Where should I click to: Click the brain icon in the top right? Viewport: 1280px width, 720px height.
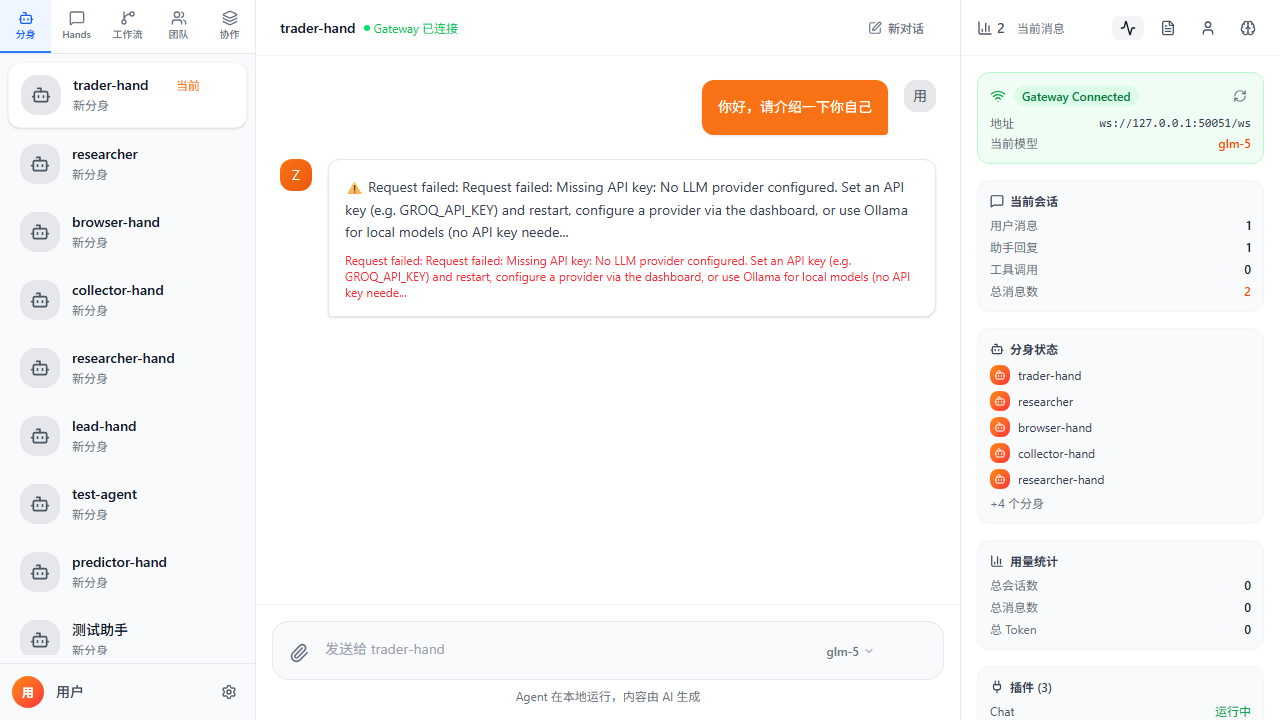[1248, 28]
